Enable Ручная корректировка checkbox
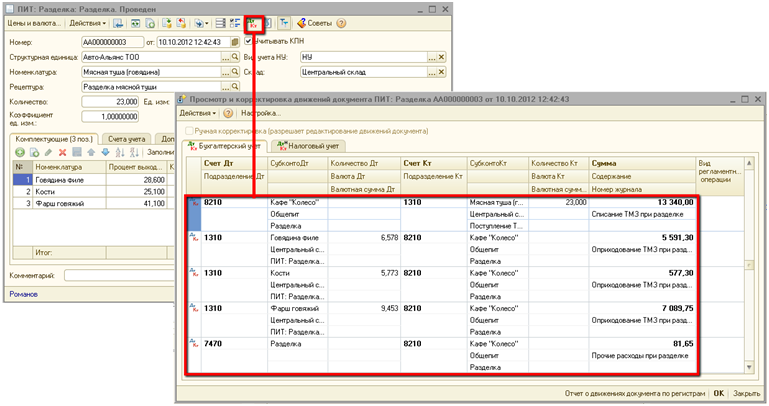Screen dimensions: 769x406 pos(187,131)
